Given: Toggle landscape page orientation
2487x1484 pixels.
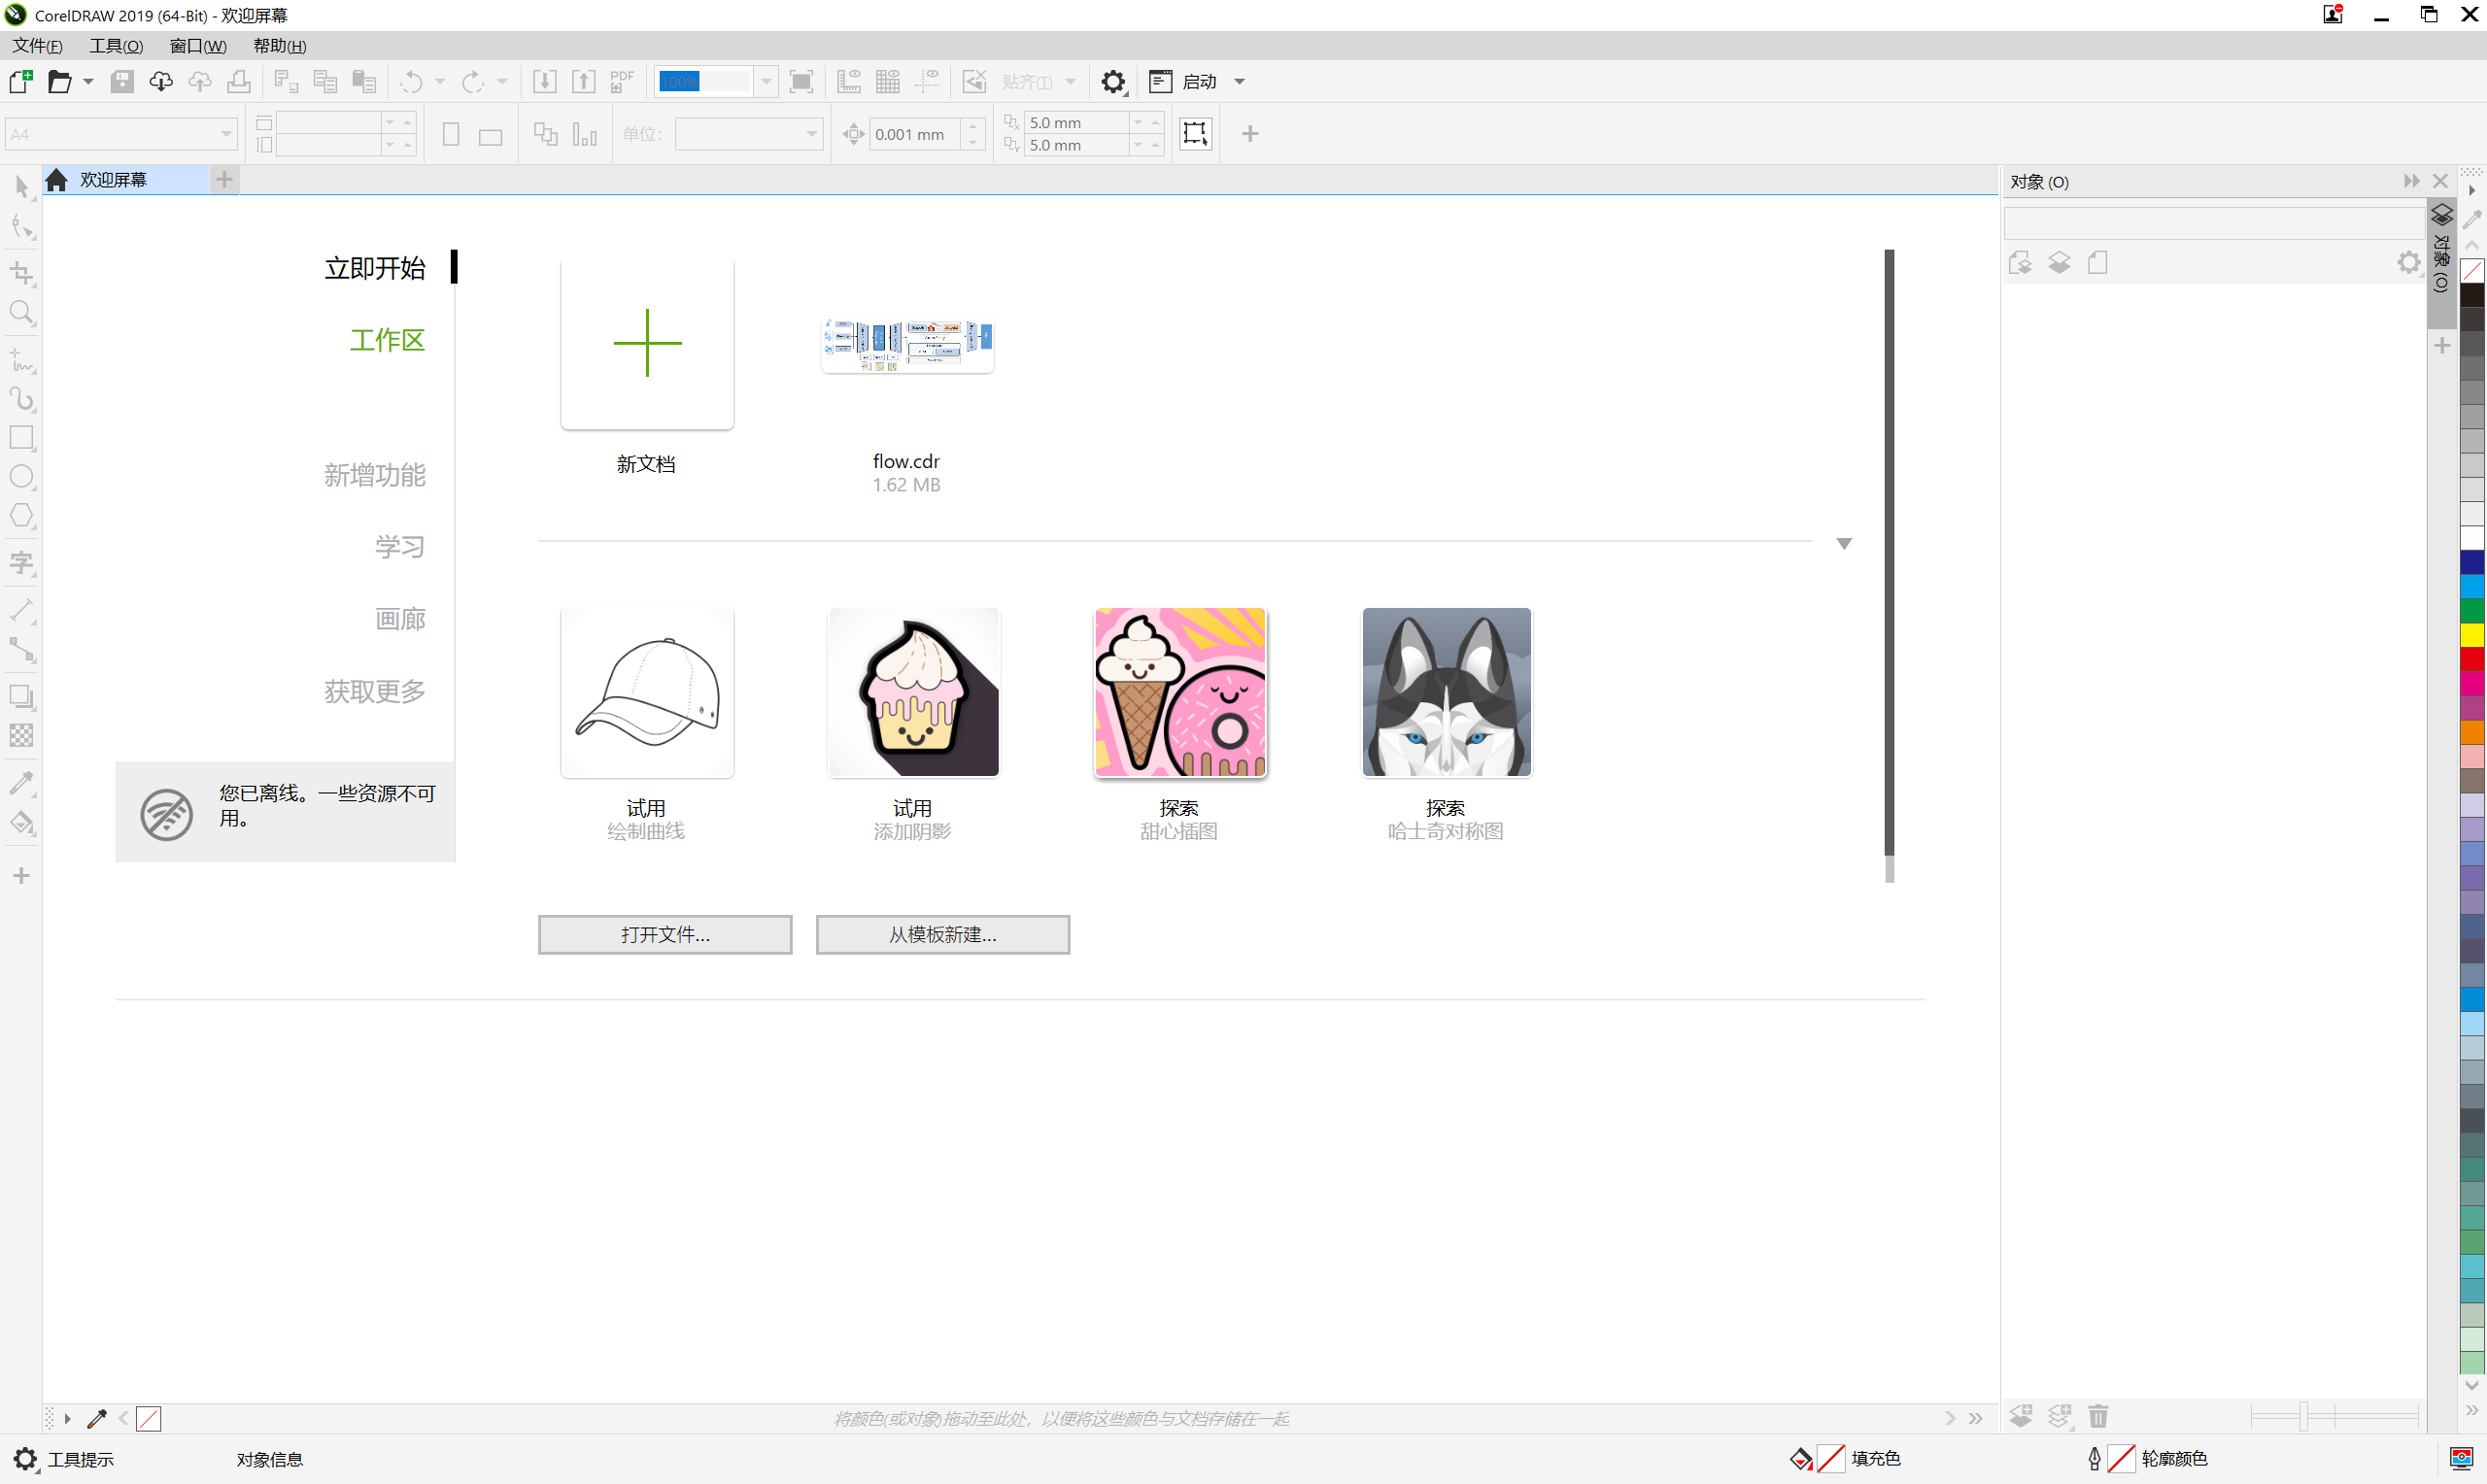Looking at the screenshot, I should pos(490,135).
